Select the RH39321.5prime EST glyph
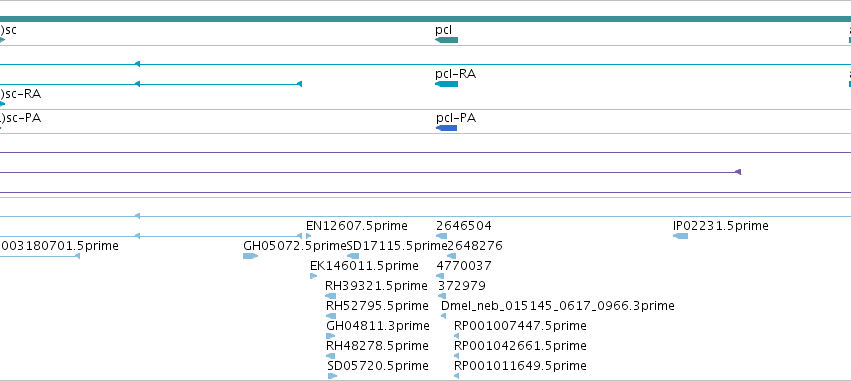The height and width of the screenshot is (381, 851). click(331, 296)
